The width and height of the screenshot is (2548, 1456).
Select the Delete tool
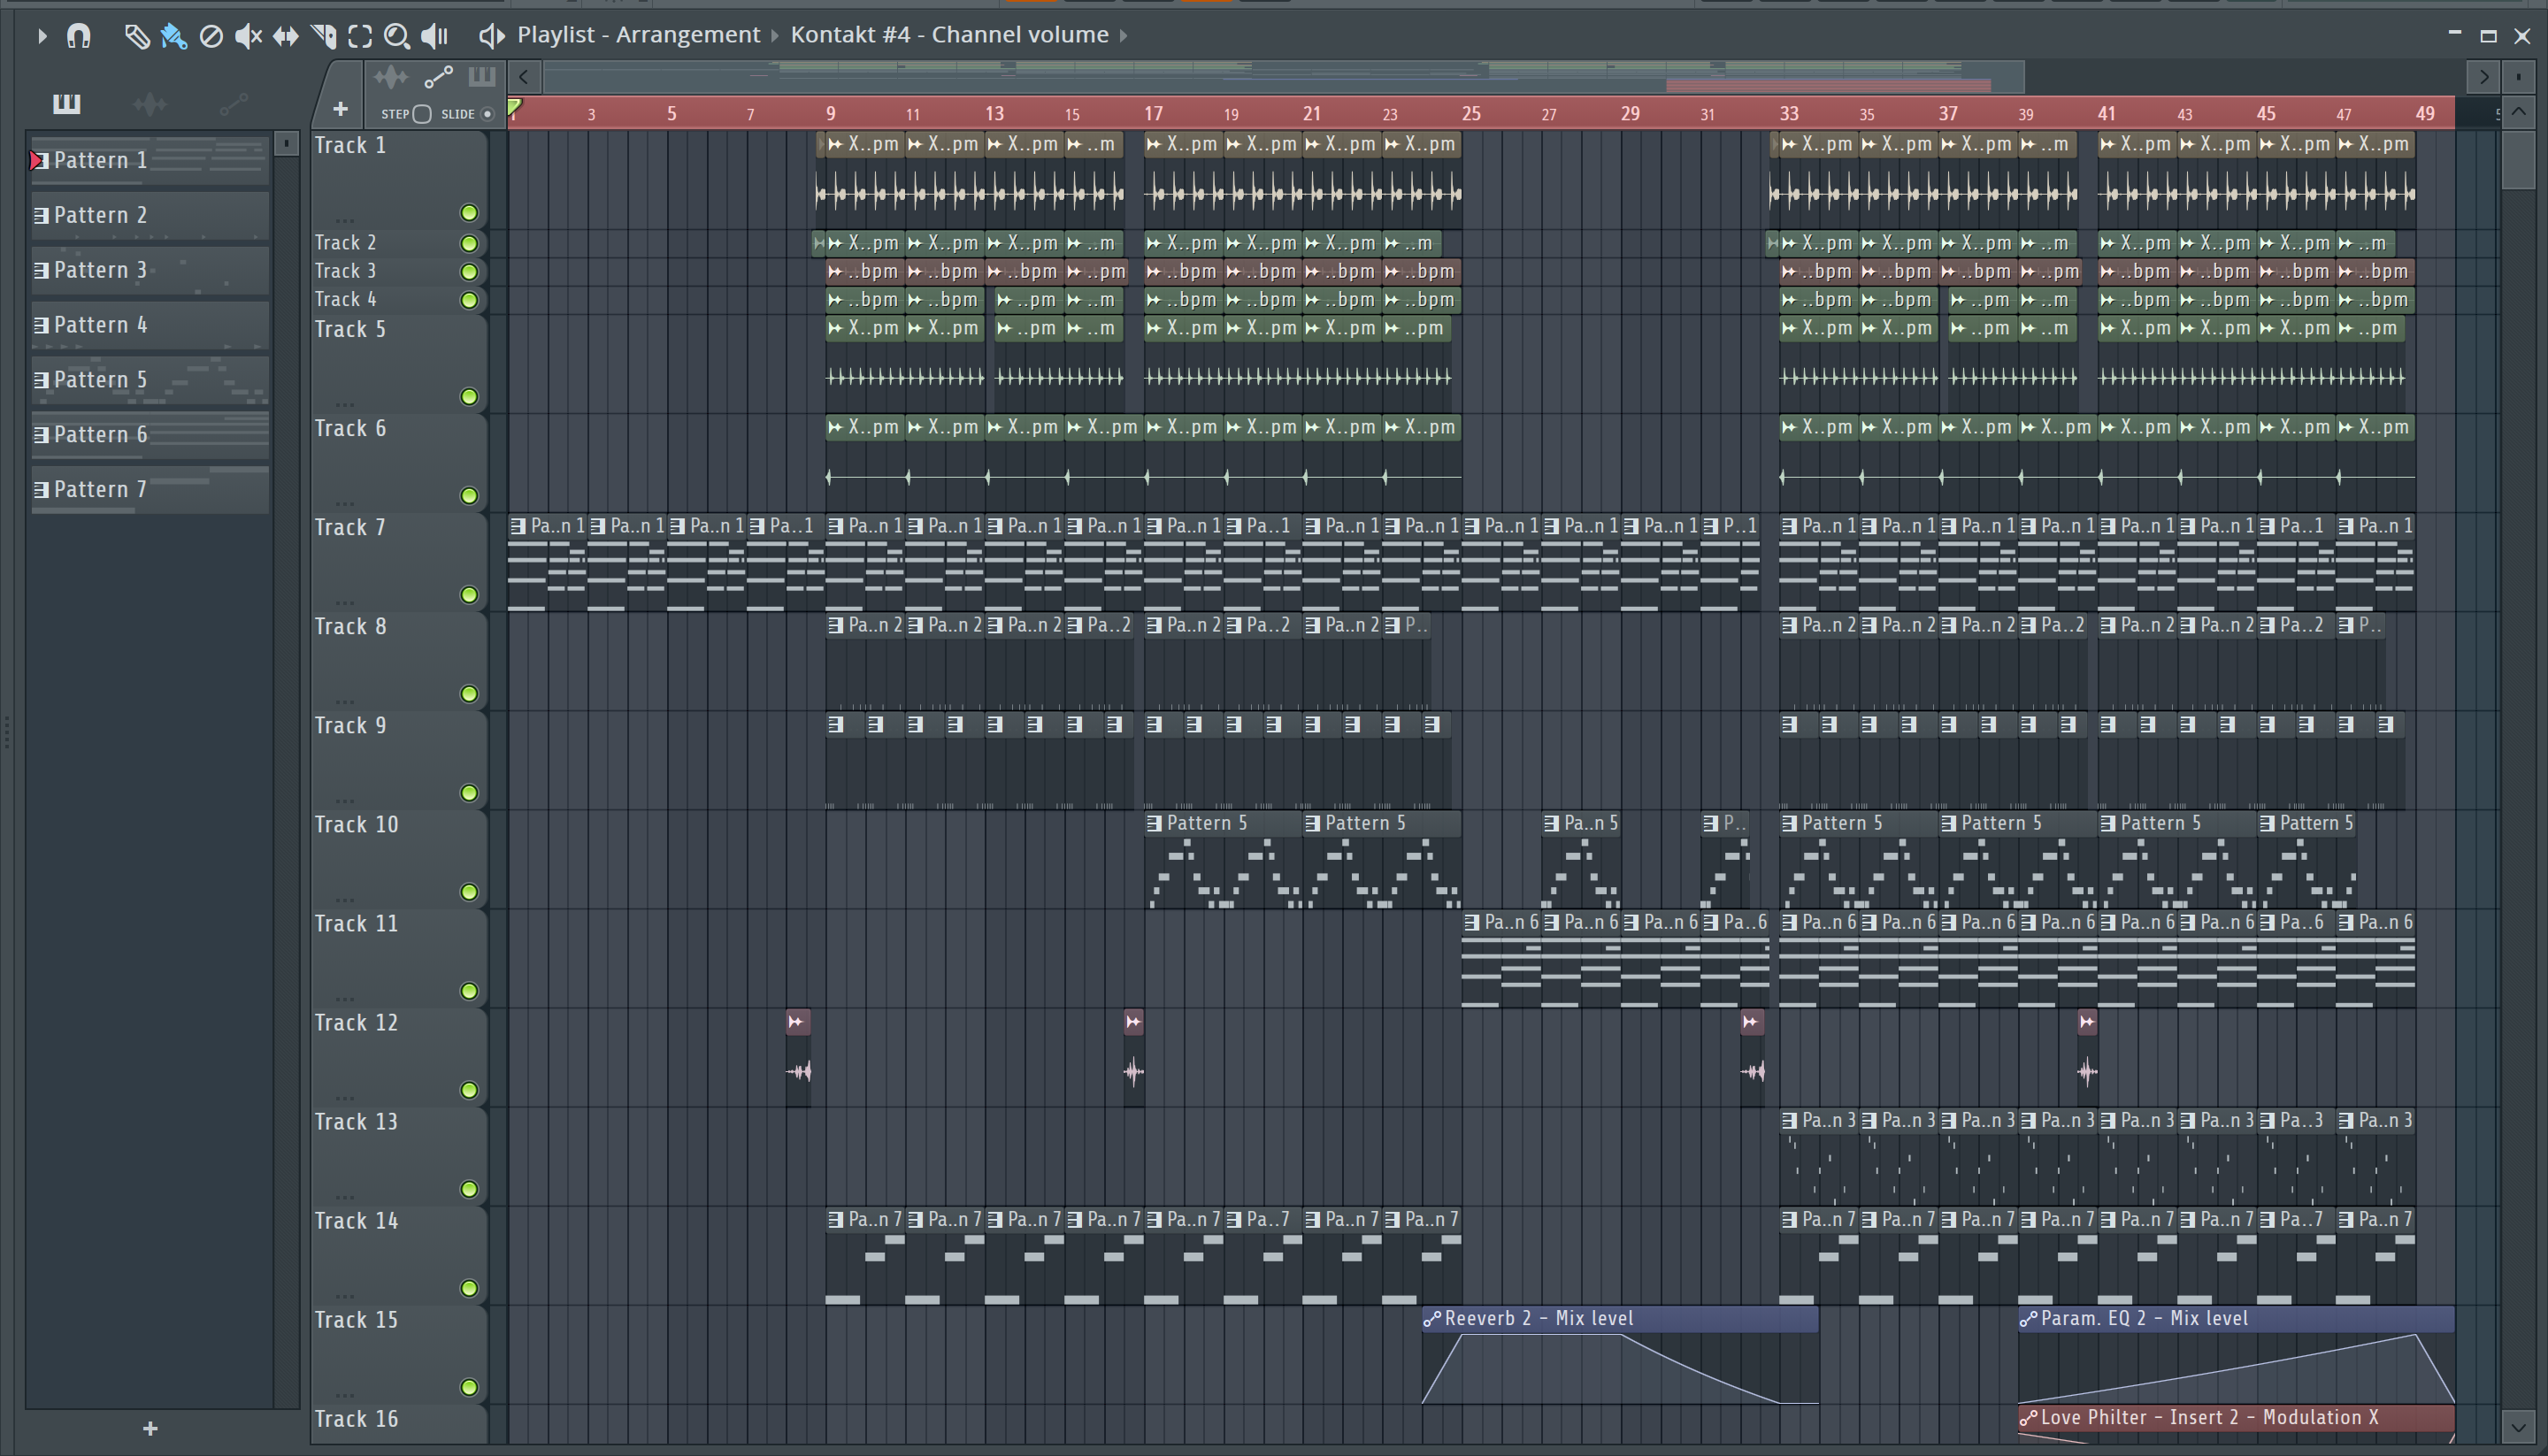[211, 36]
